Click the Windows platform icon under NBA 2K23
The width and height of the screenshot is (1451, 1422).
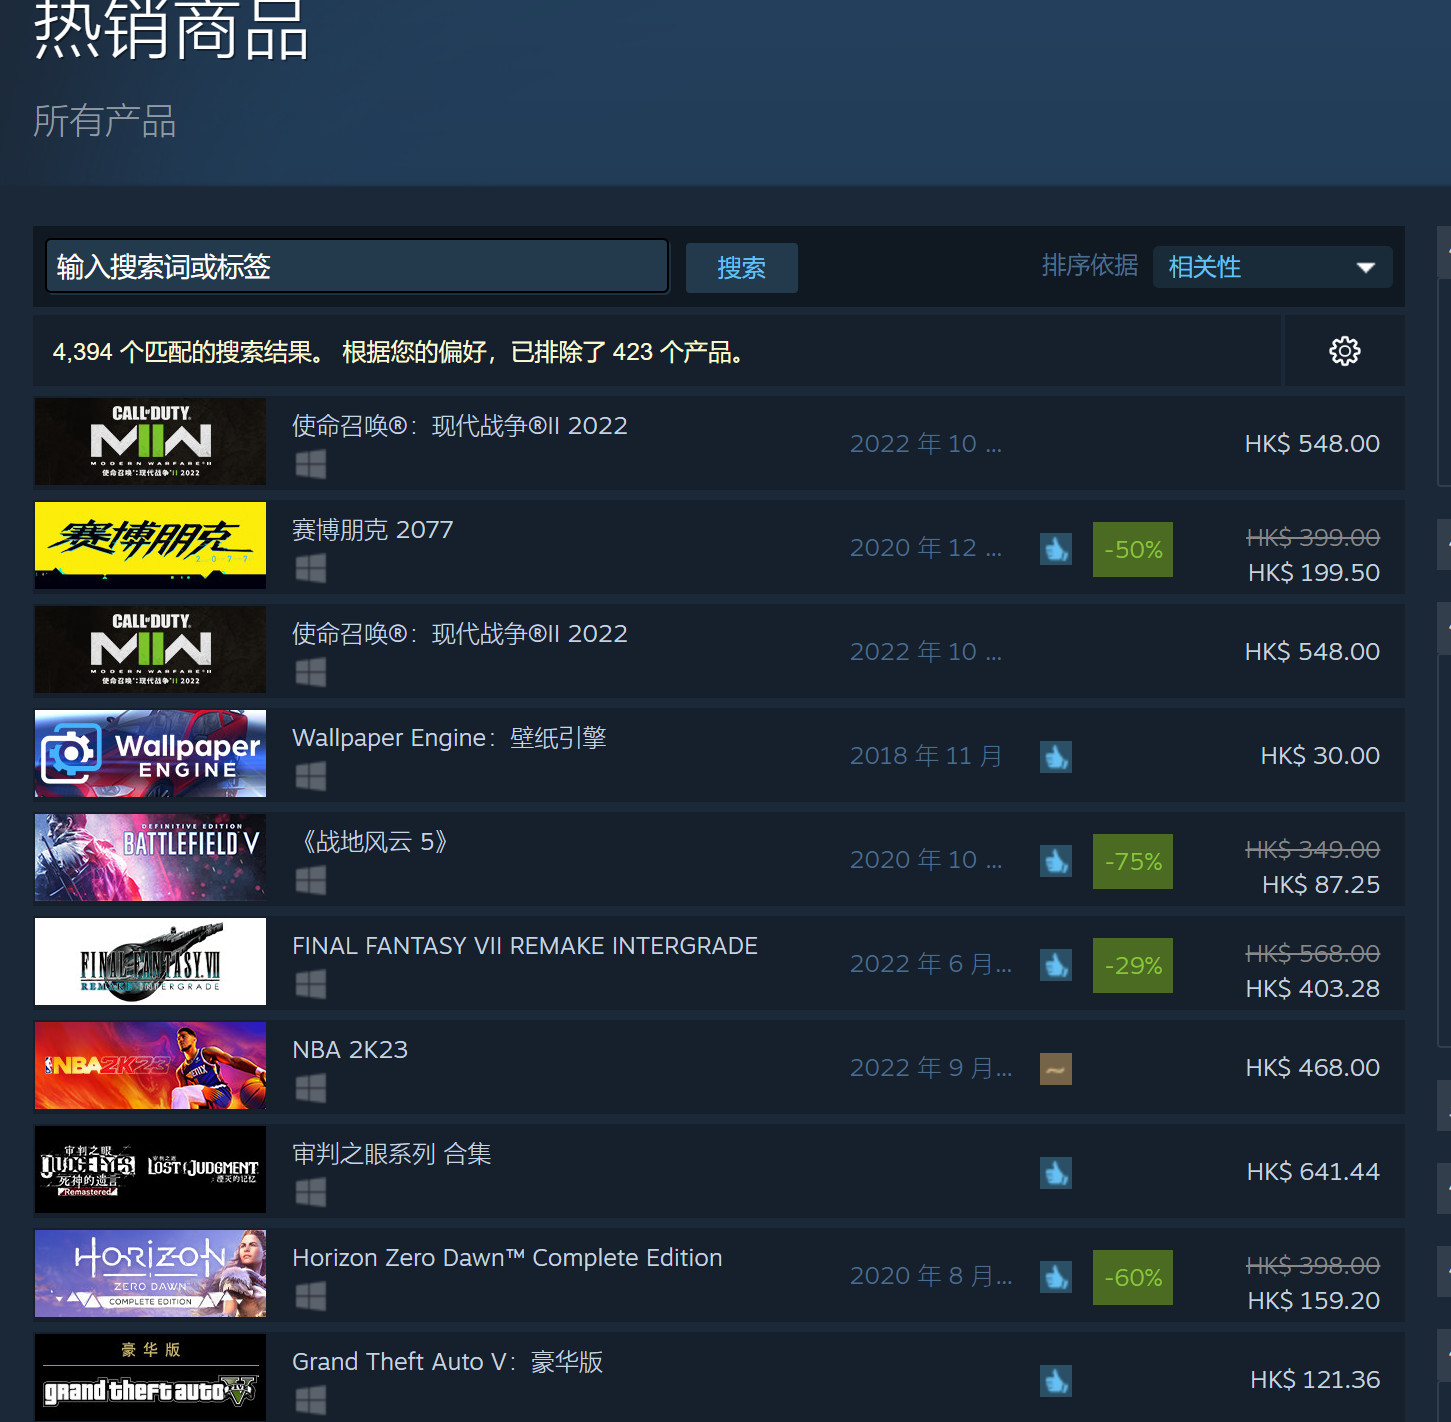click(x=311, y=1088)
